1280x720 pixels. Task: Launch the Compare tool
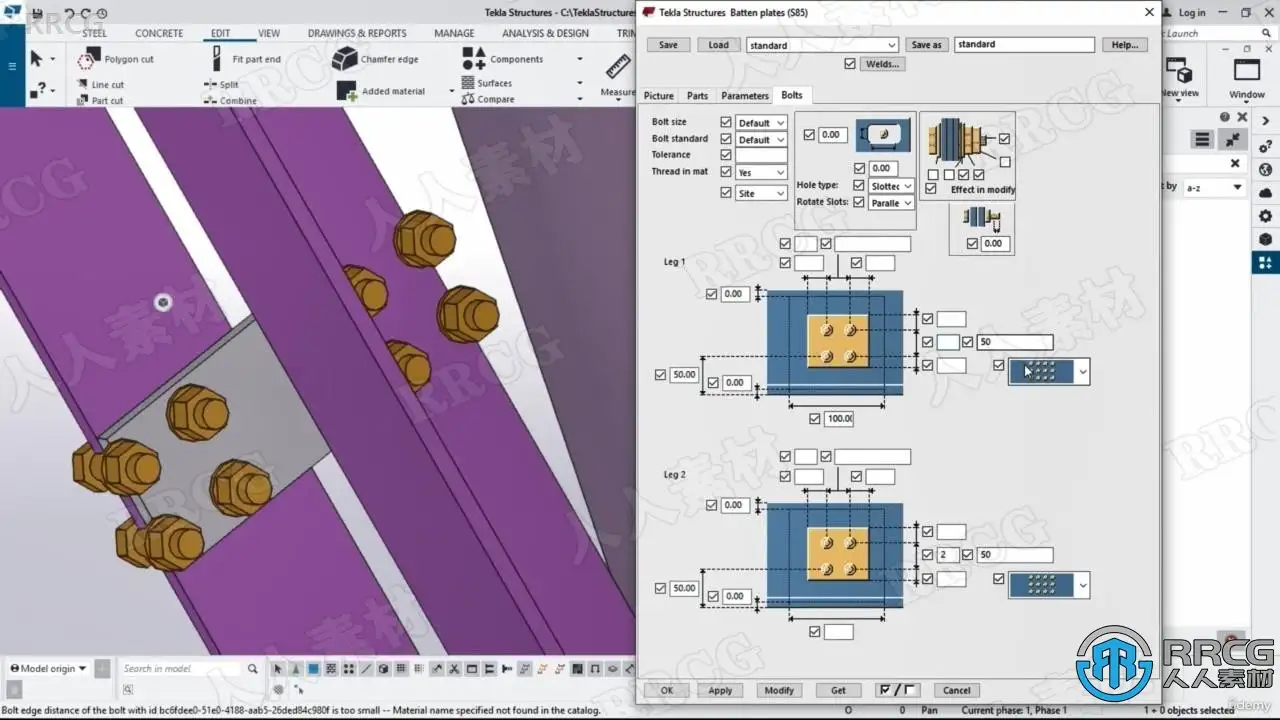click(x=488, y=99)
